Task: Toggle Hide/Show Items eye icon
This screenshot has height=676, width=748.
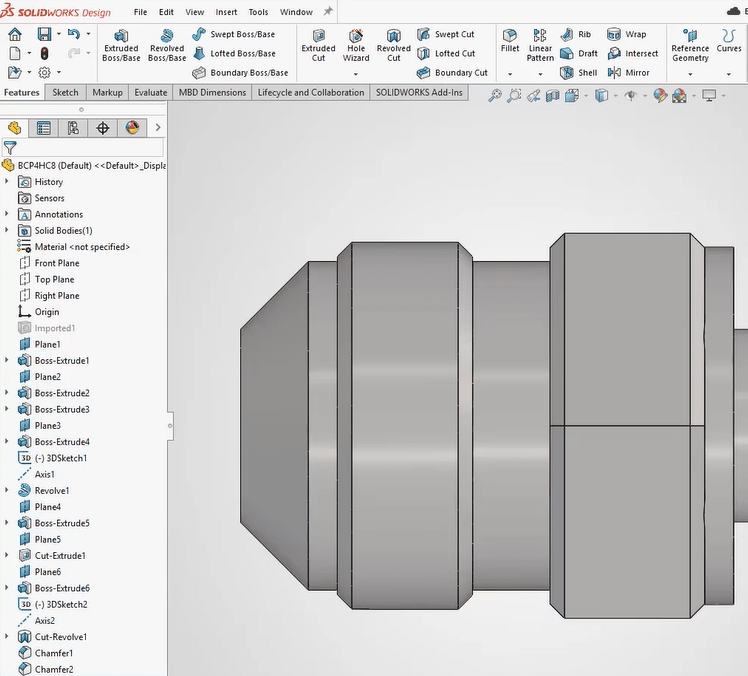Action: 631,96
